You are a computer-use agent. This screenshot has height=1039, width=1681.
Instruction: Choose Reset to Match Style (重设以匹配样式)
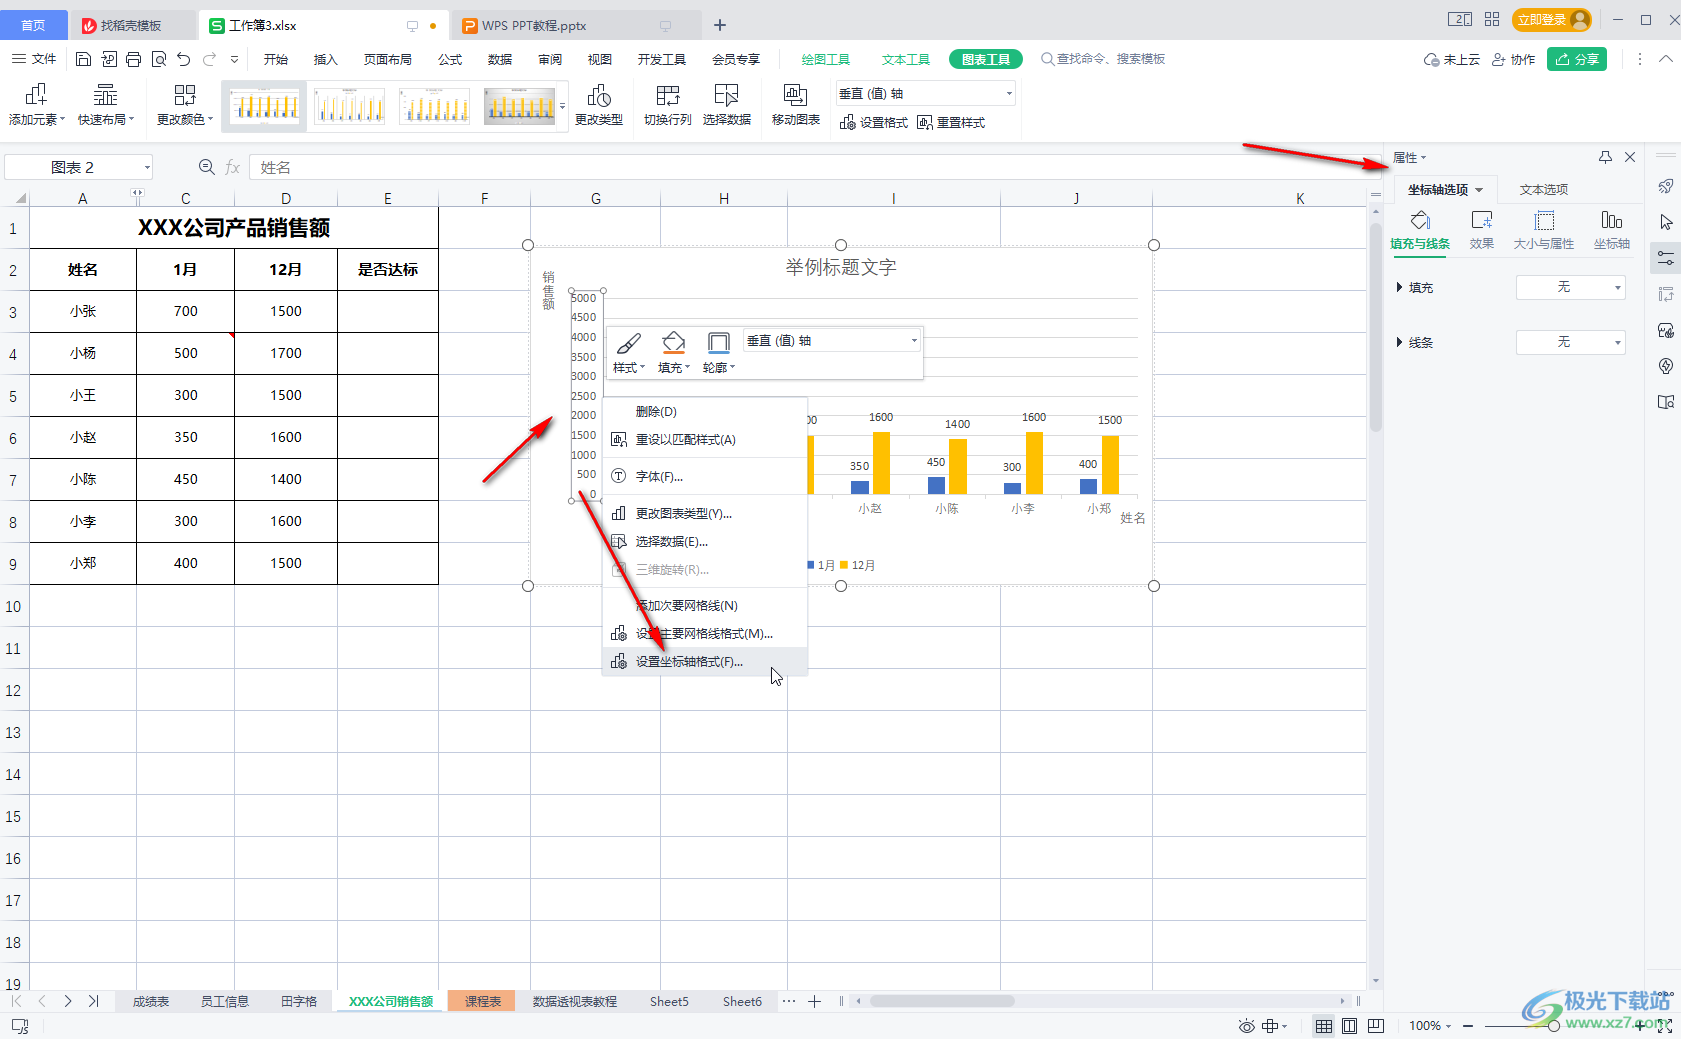pos(705,439)
